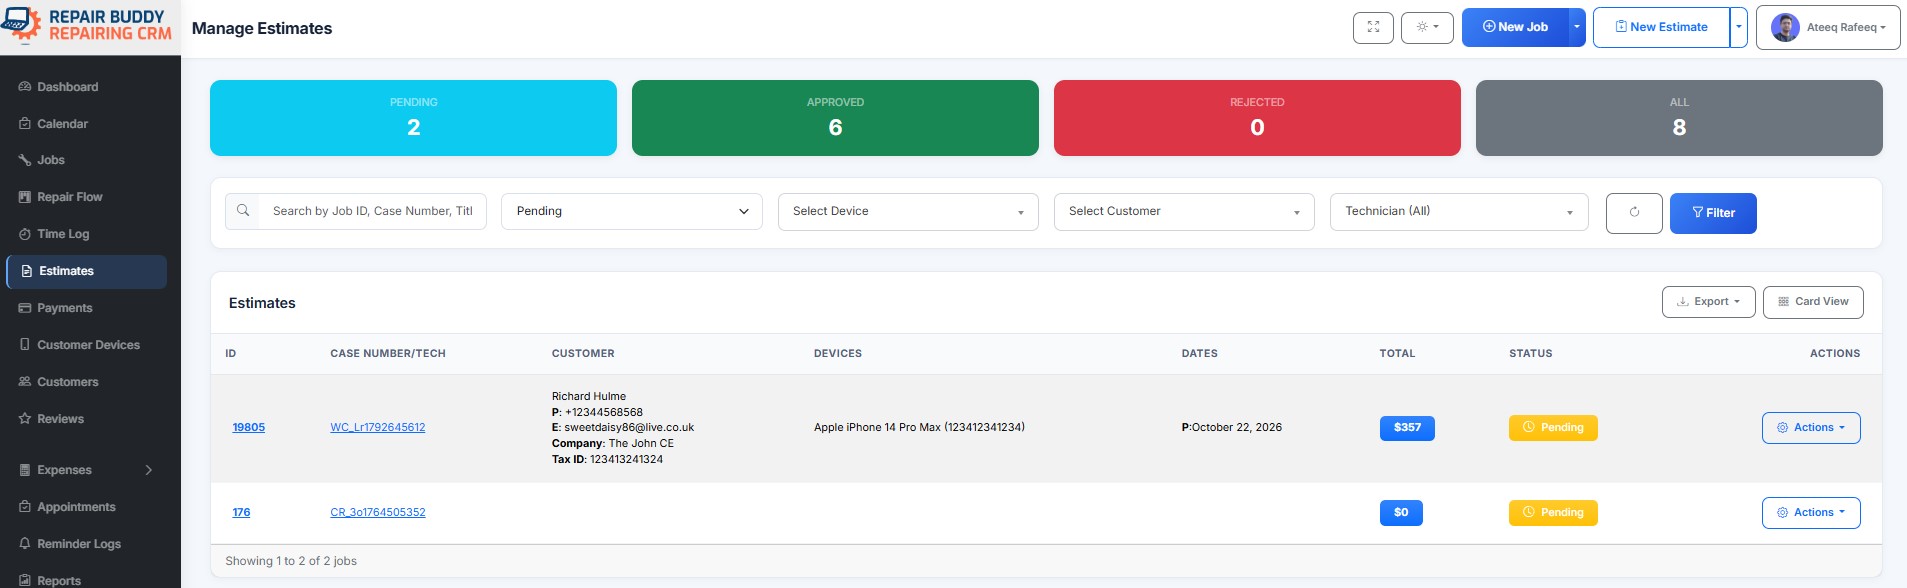The width and height of the screenshot is (1907, 588).
Task: Click the DEVICES column header
Action: coord(838,354)
